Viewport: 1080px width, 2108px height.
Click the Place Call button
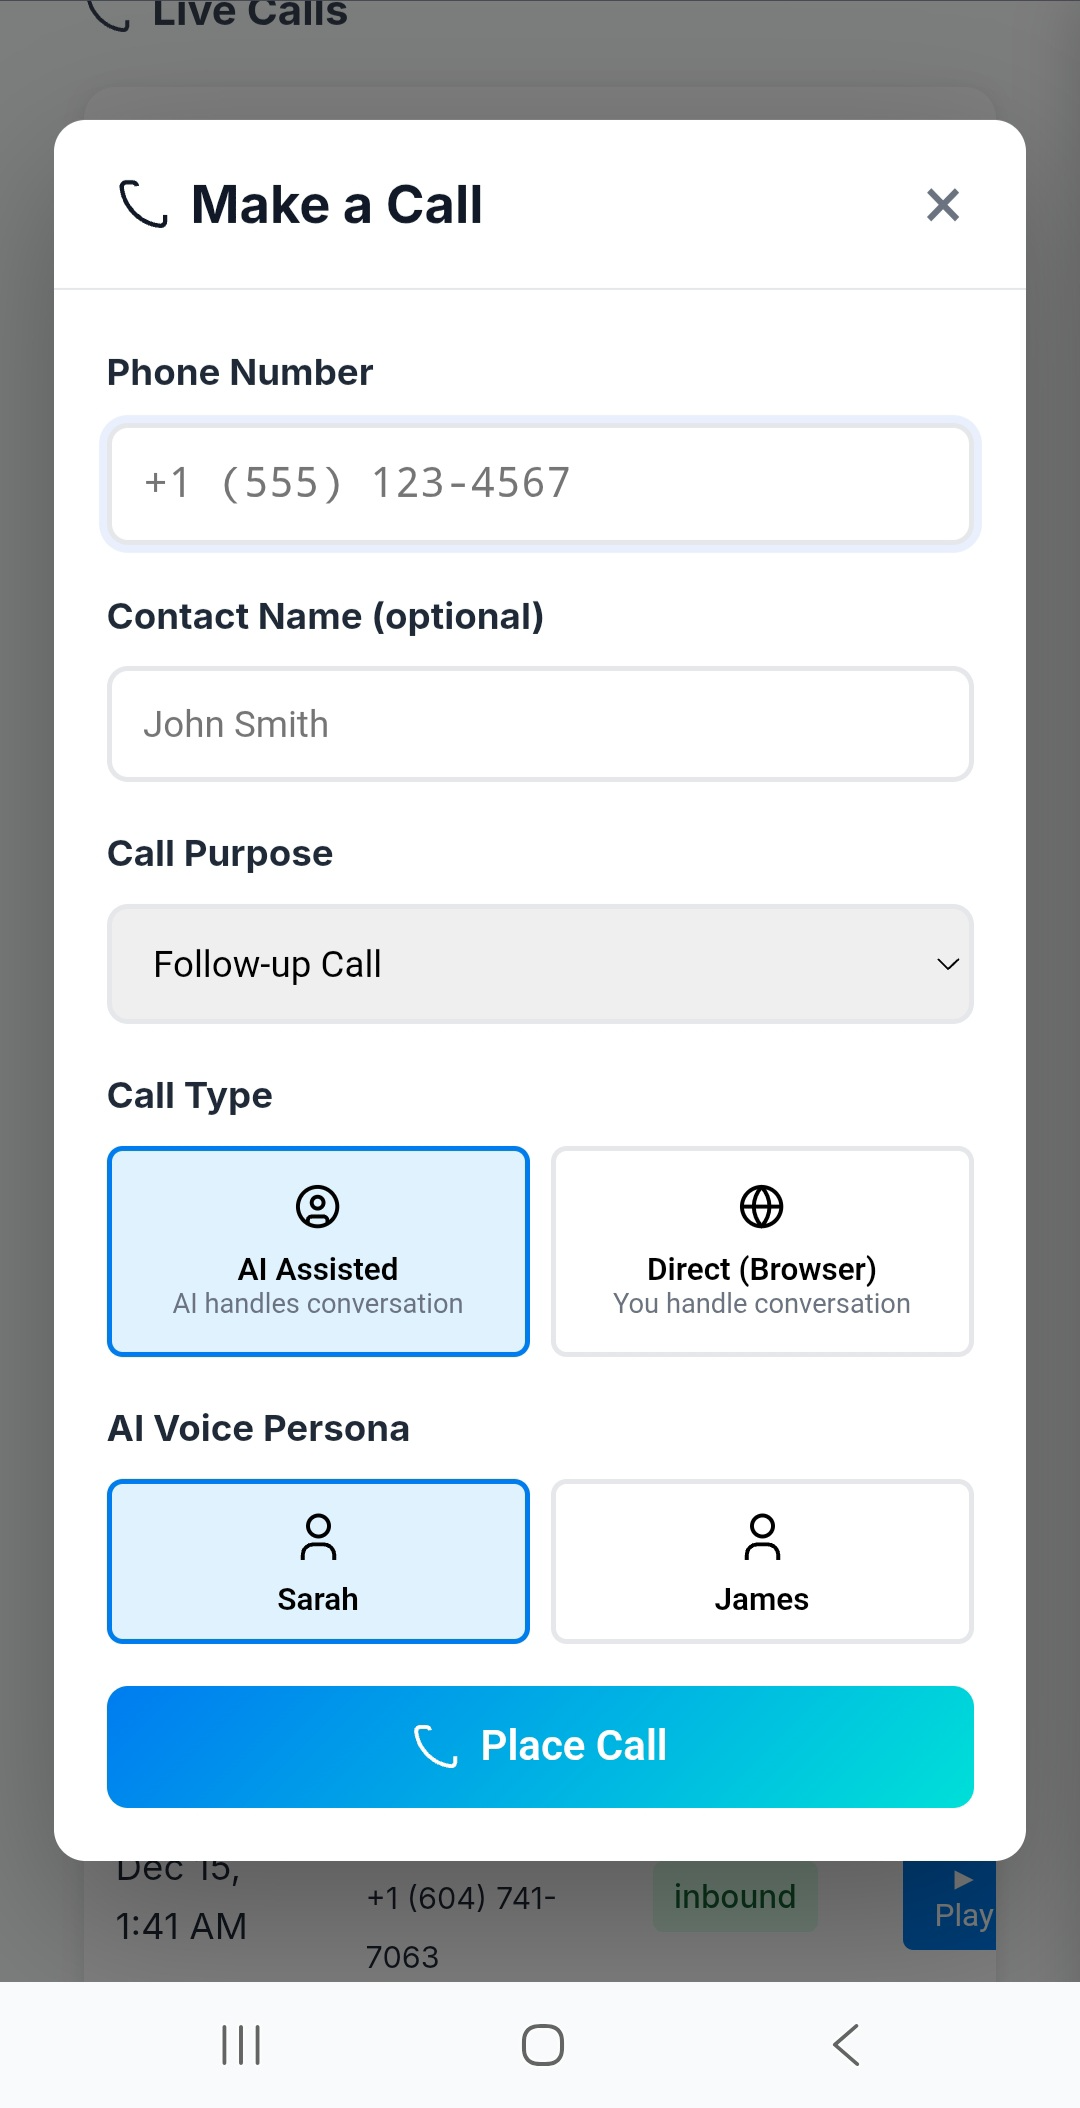point(540,1745)
